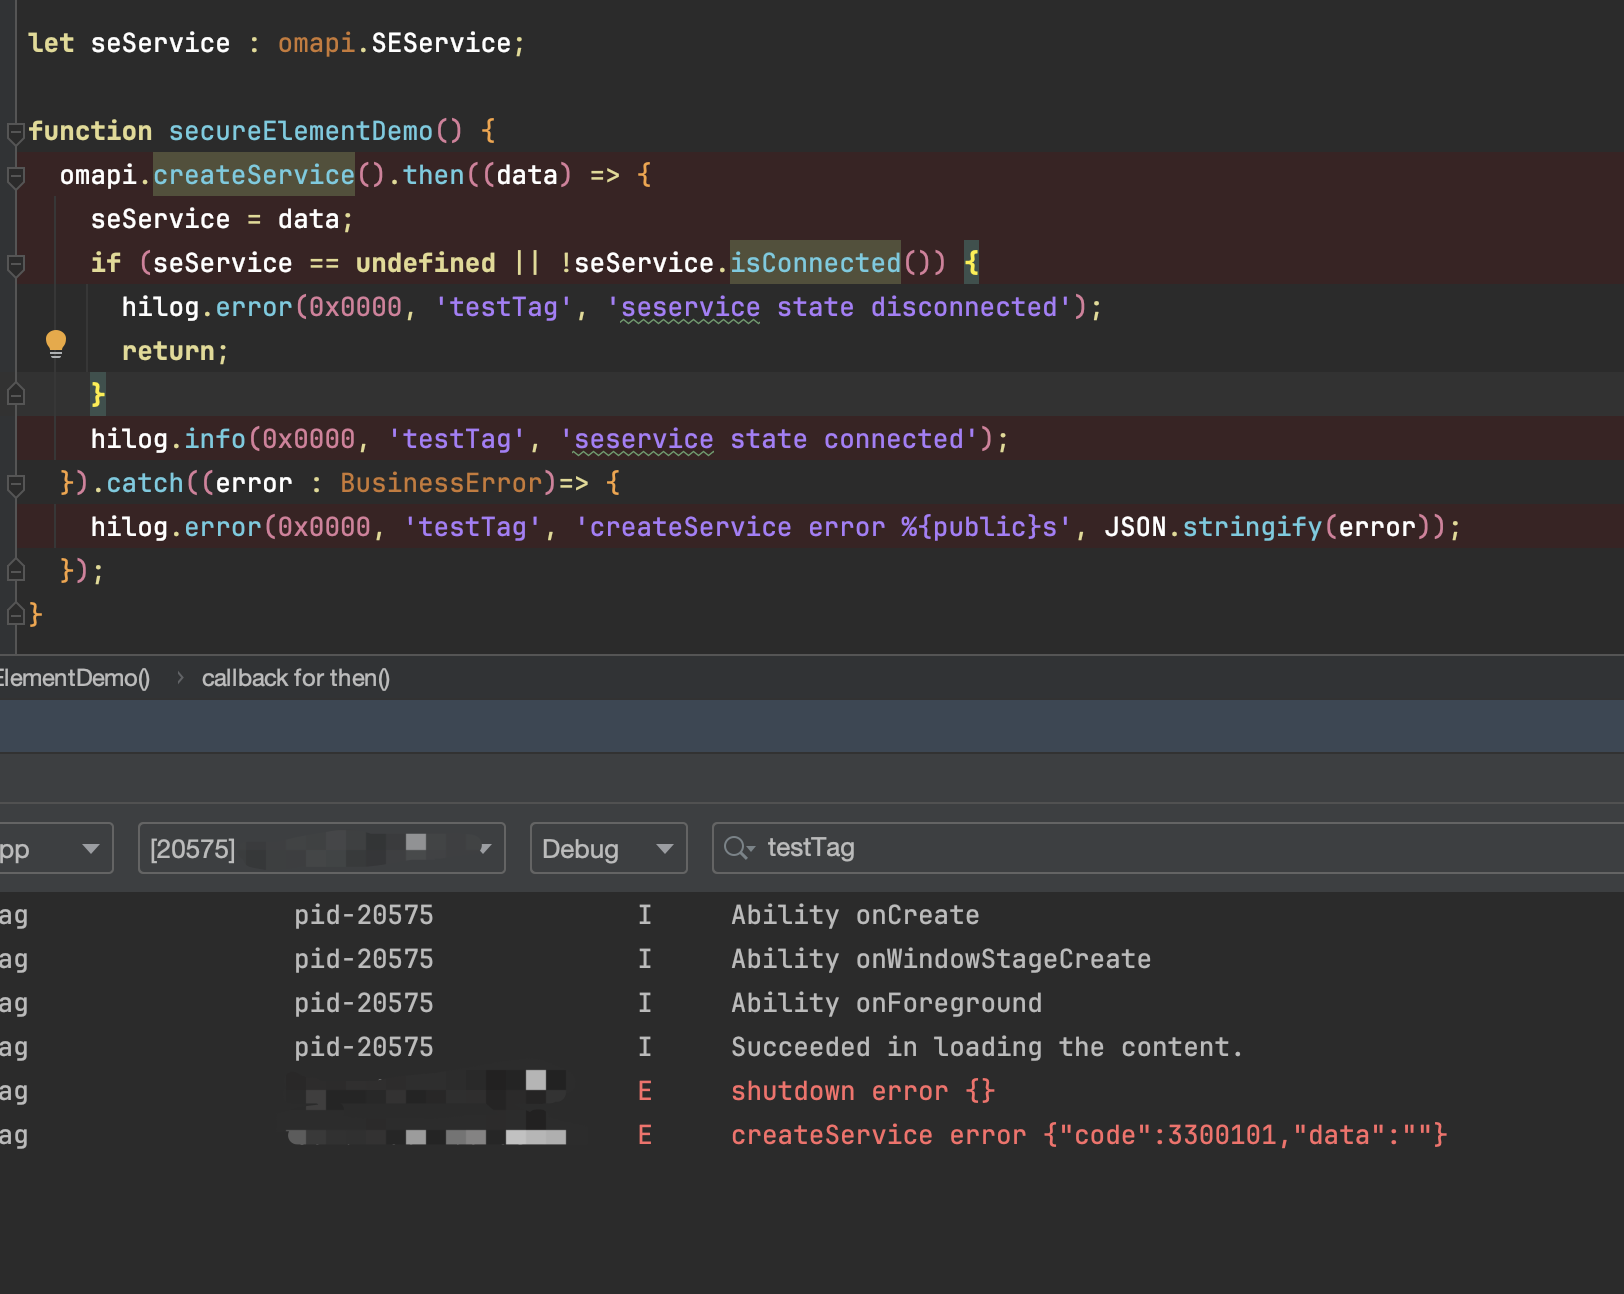
Task: Click 'seservice state connected' string
Action: click(x=769, y=439)
